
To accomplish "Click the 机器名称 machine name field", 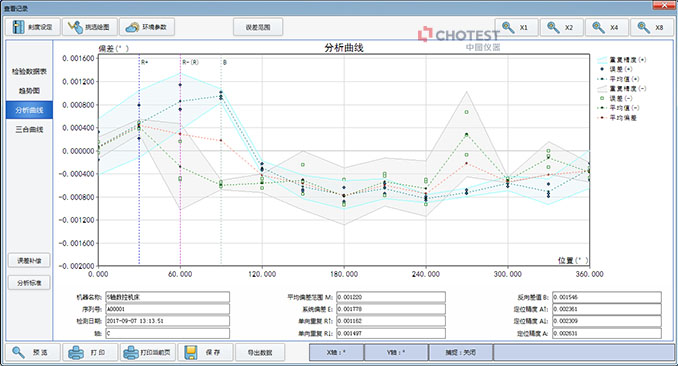I will pyautogui.click(x=168, y=297).
